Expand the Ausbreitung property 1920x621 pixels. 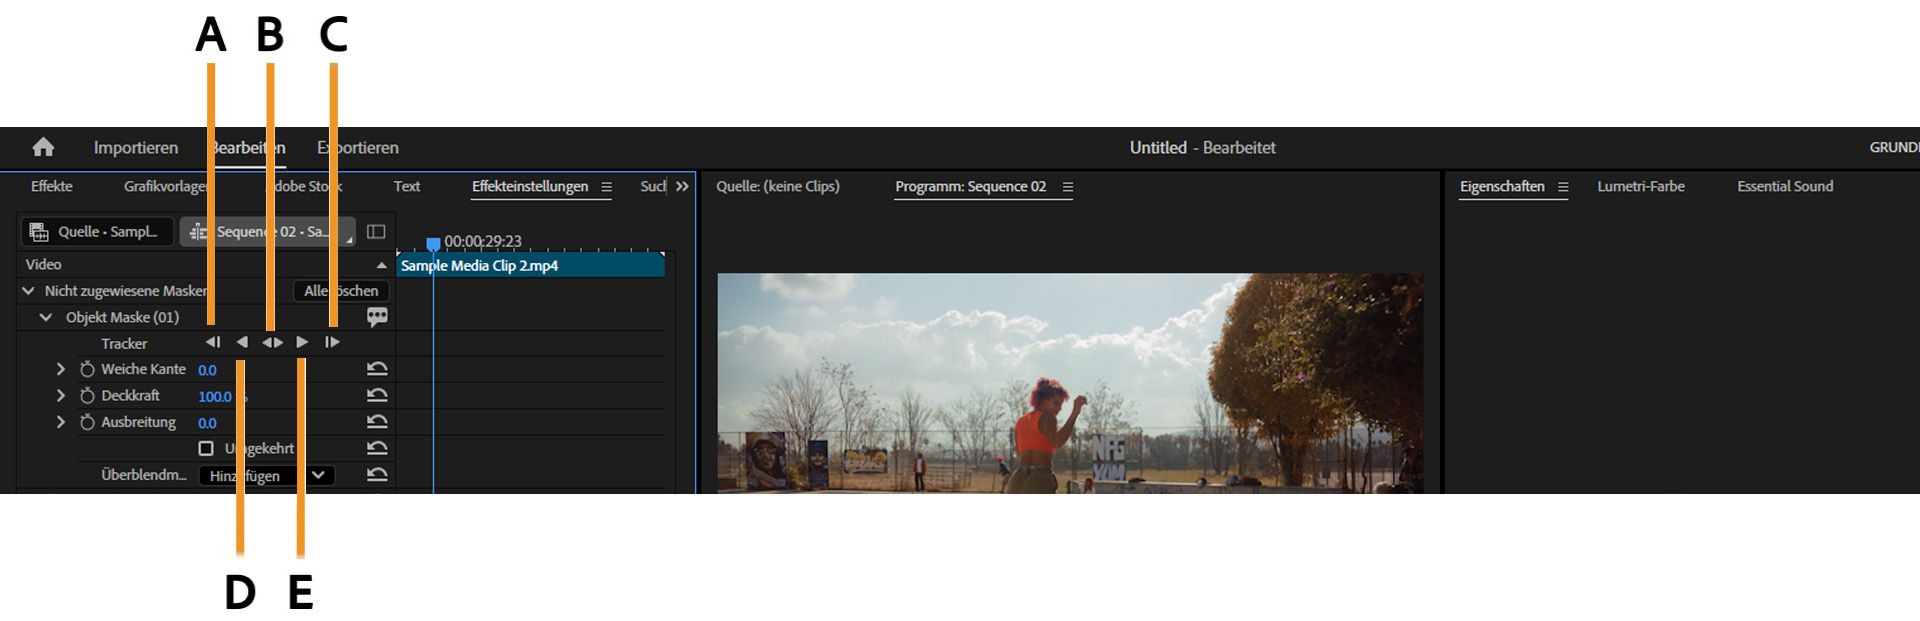[x=60, y=422]
